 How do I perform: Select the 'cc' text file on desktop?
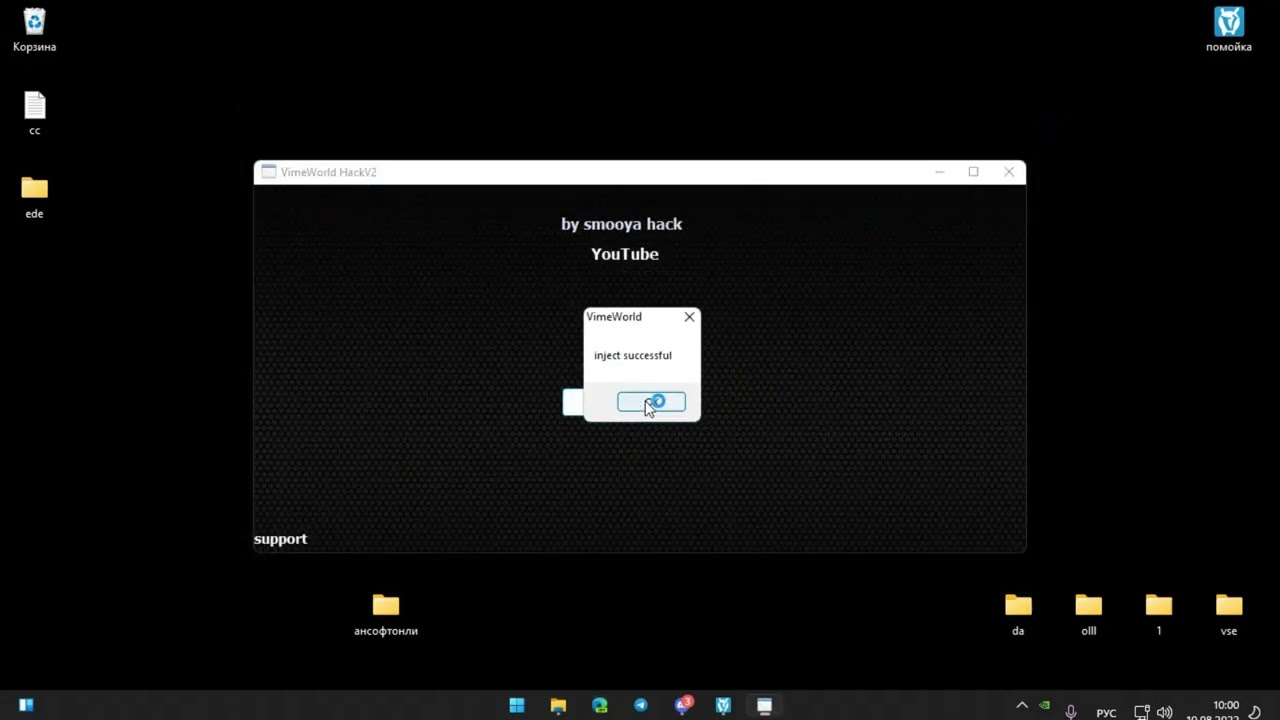tap(34, 113)
